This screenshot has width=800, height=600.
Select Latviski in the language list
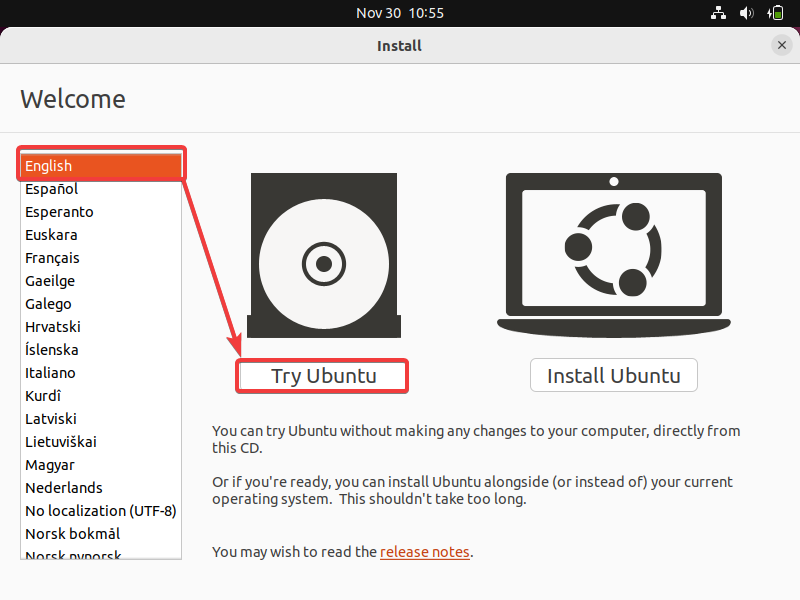pyautogui.click(x=101, y=418)
